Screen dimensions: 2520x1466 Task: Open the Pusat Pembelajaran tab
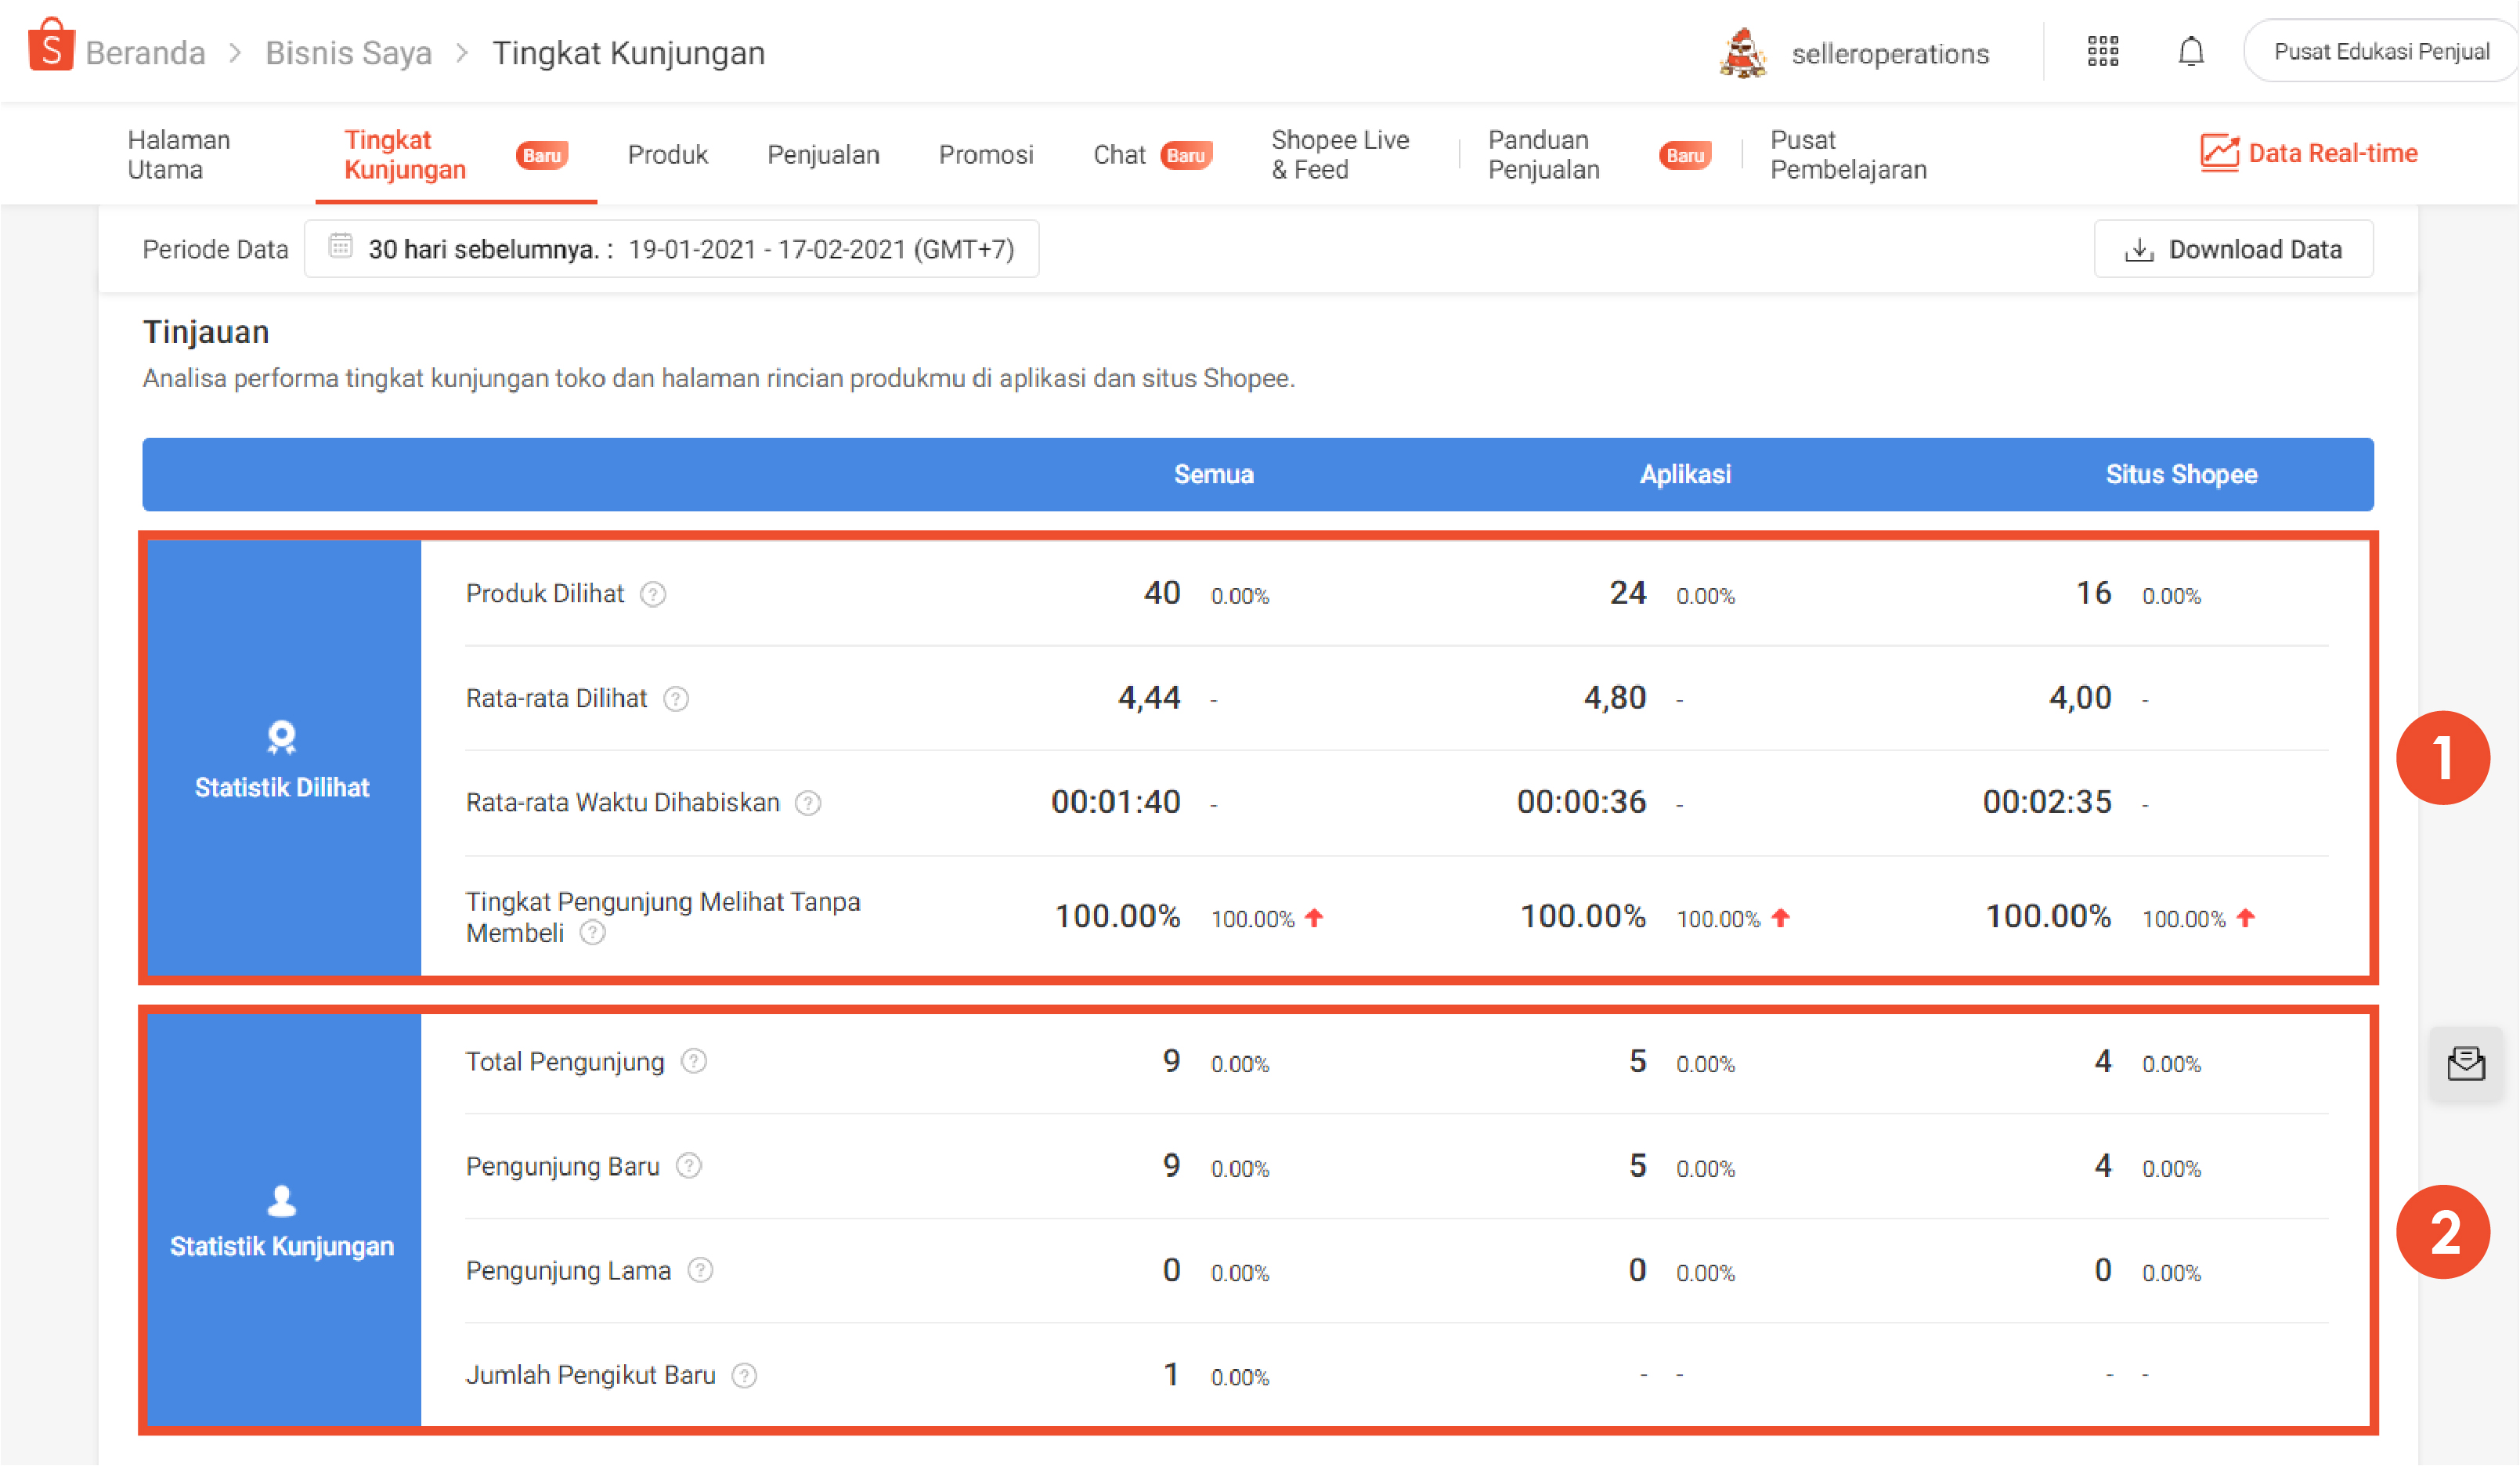coord(1848,155)
